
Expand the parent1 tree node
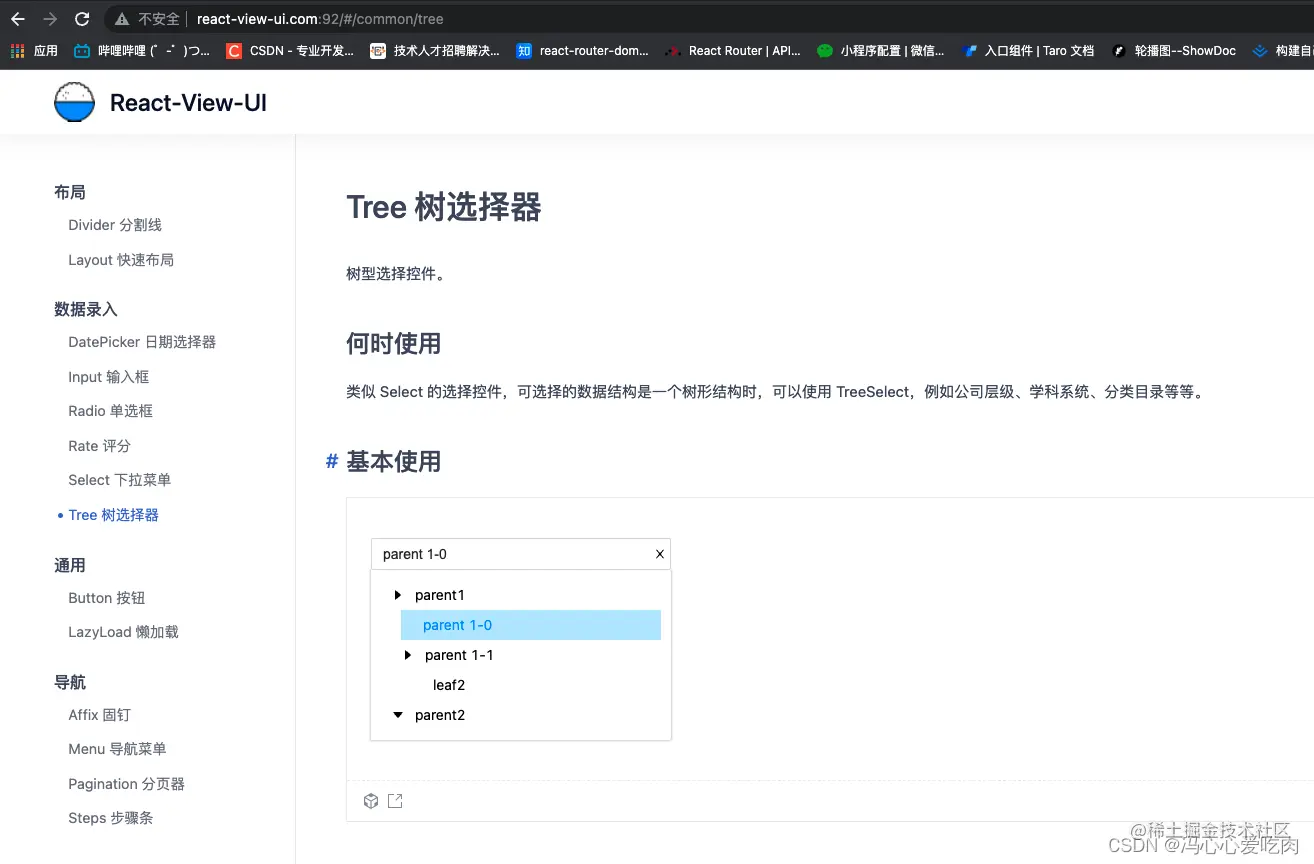click(397, 594)
